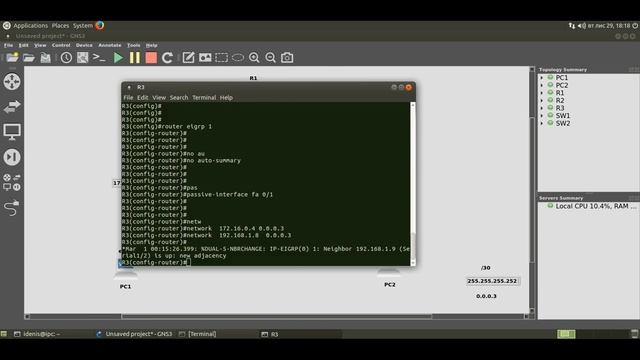Toggle show interface labels icon
This screenshot has height=360, width=640.
82,58
